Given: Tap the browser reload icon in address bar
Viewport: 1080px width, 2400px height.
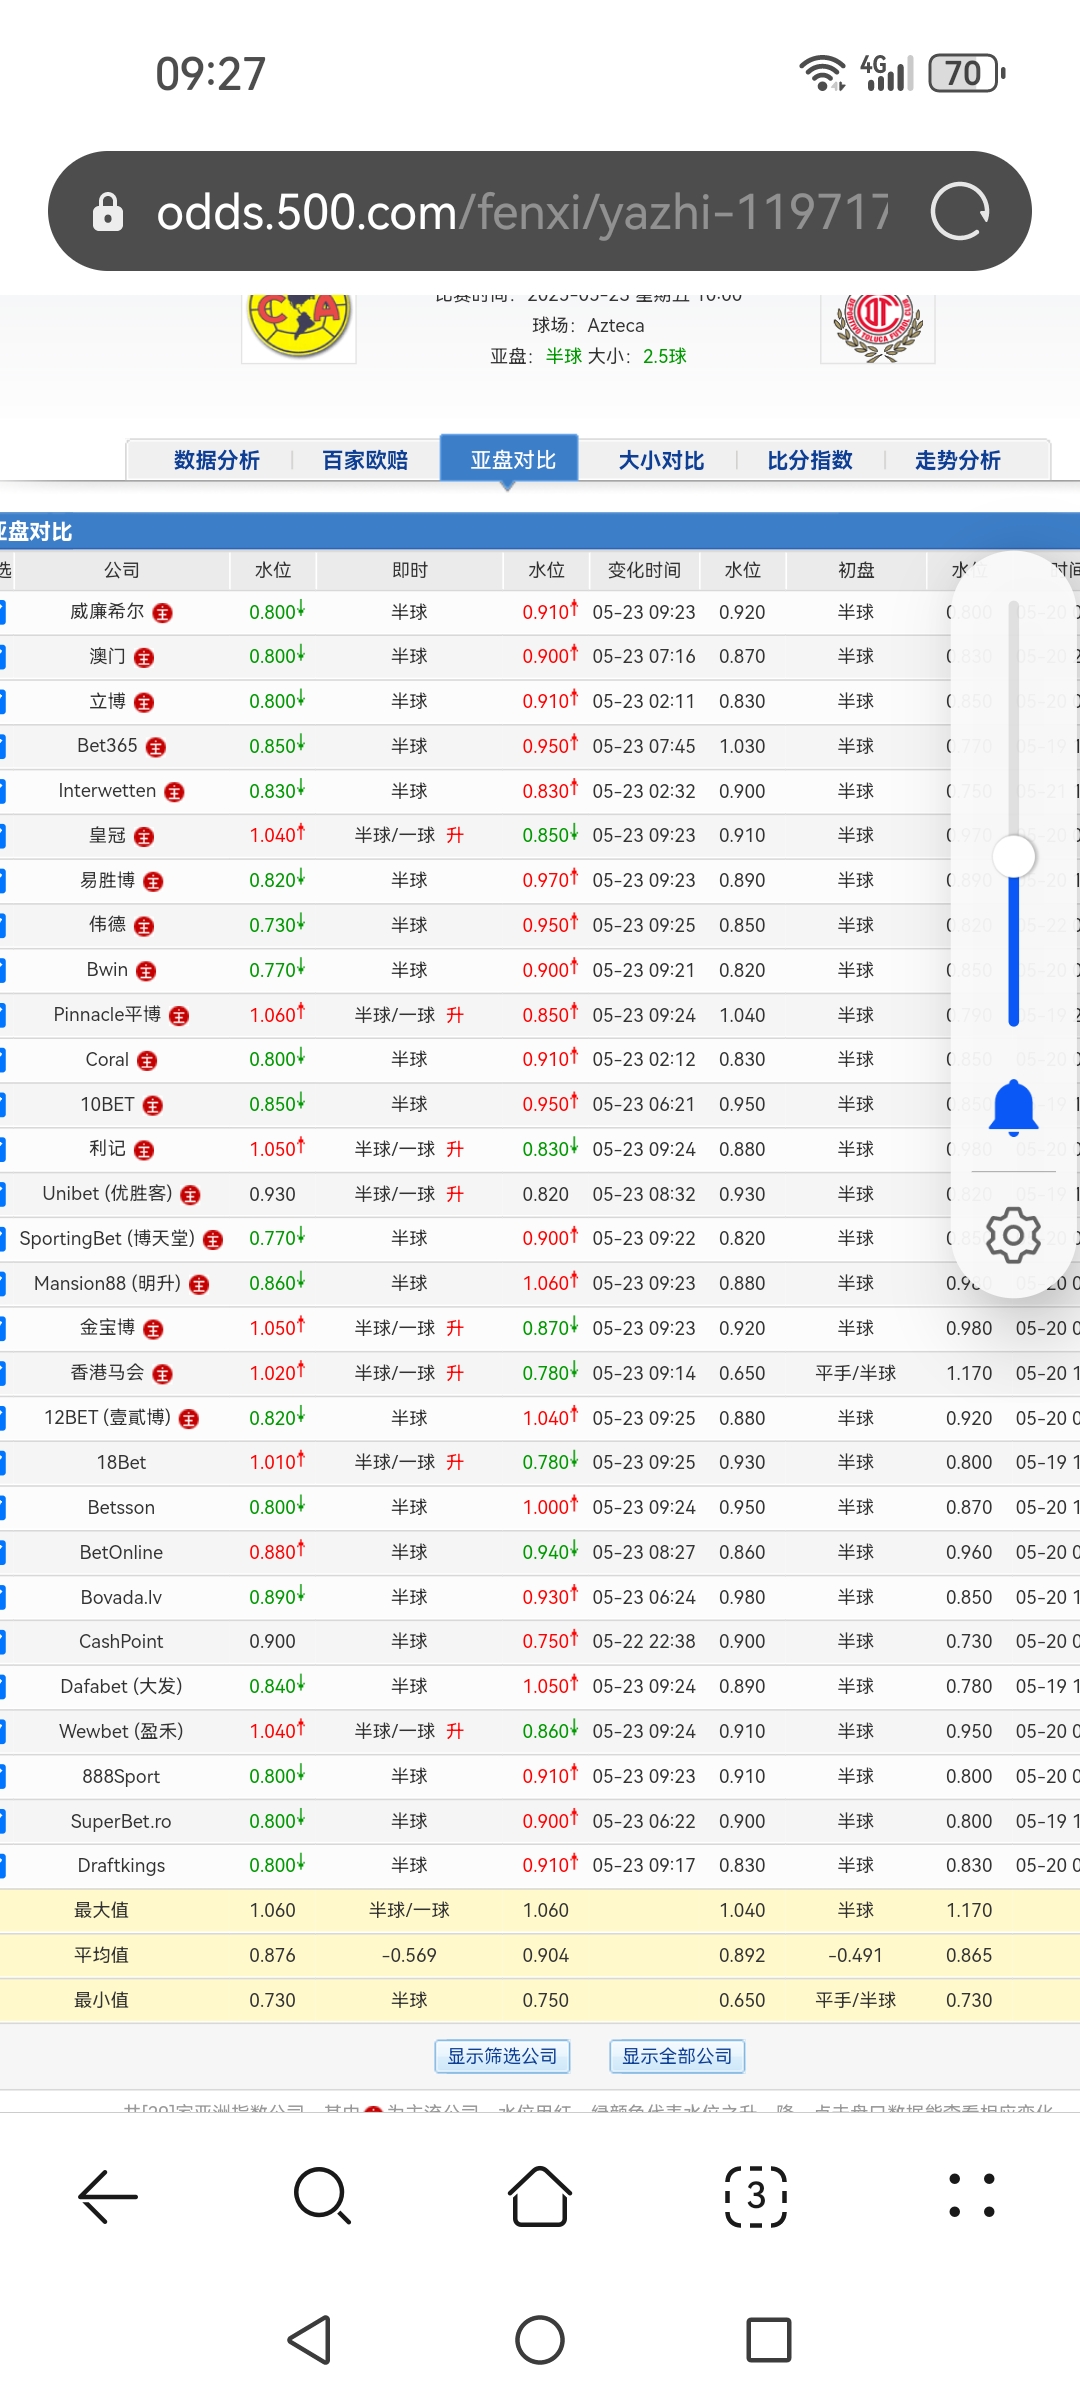Looking at the screenshot, I should click(x=960, y=211).
